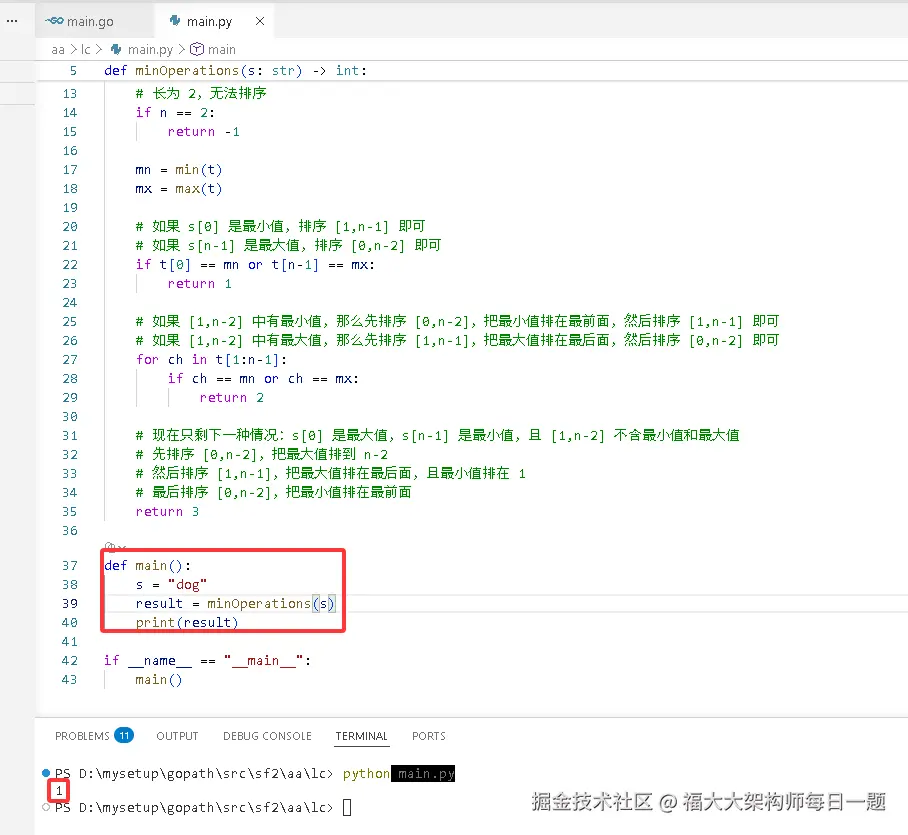Jump to sticky line def minOperations
Viewport: 908px width, 835px height.
coord(235,71)
